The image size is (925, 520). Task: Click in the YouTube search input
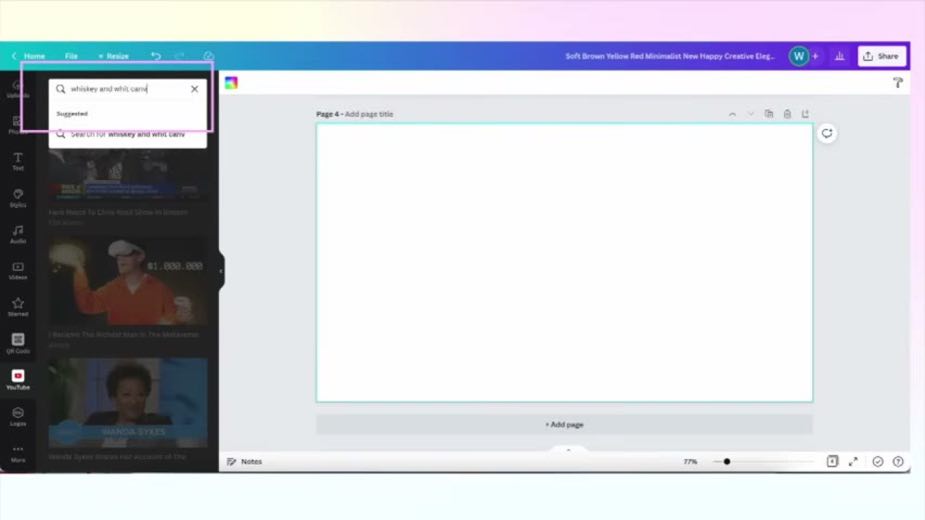tap(127, 89)
